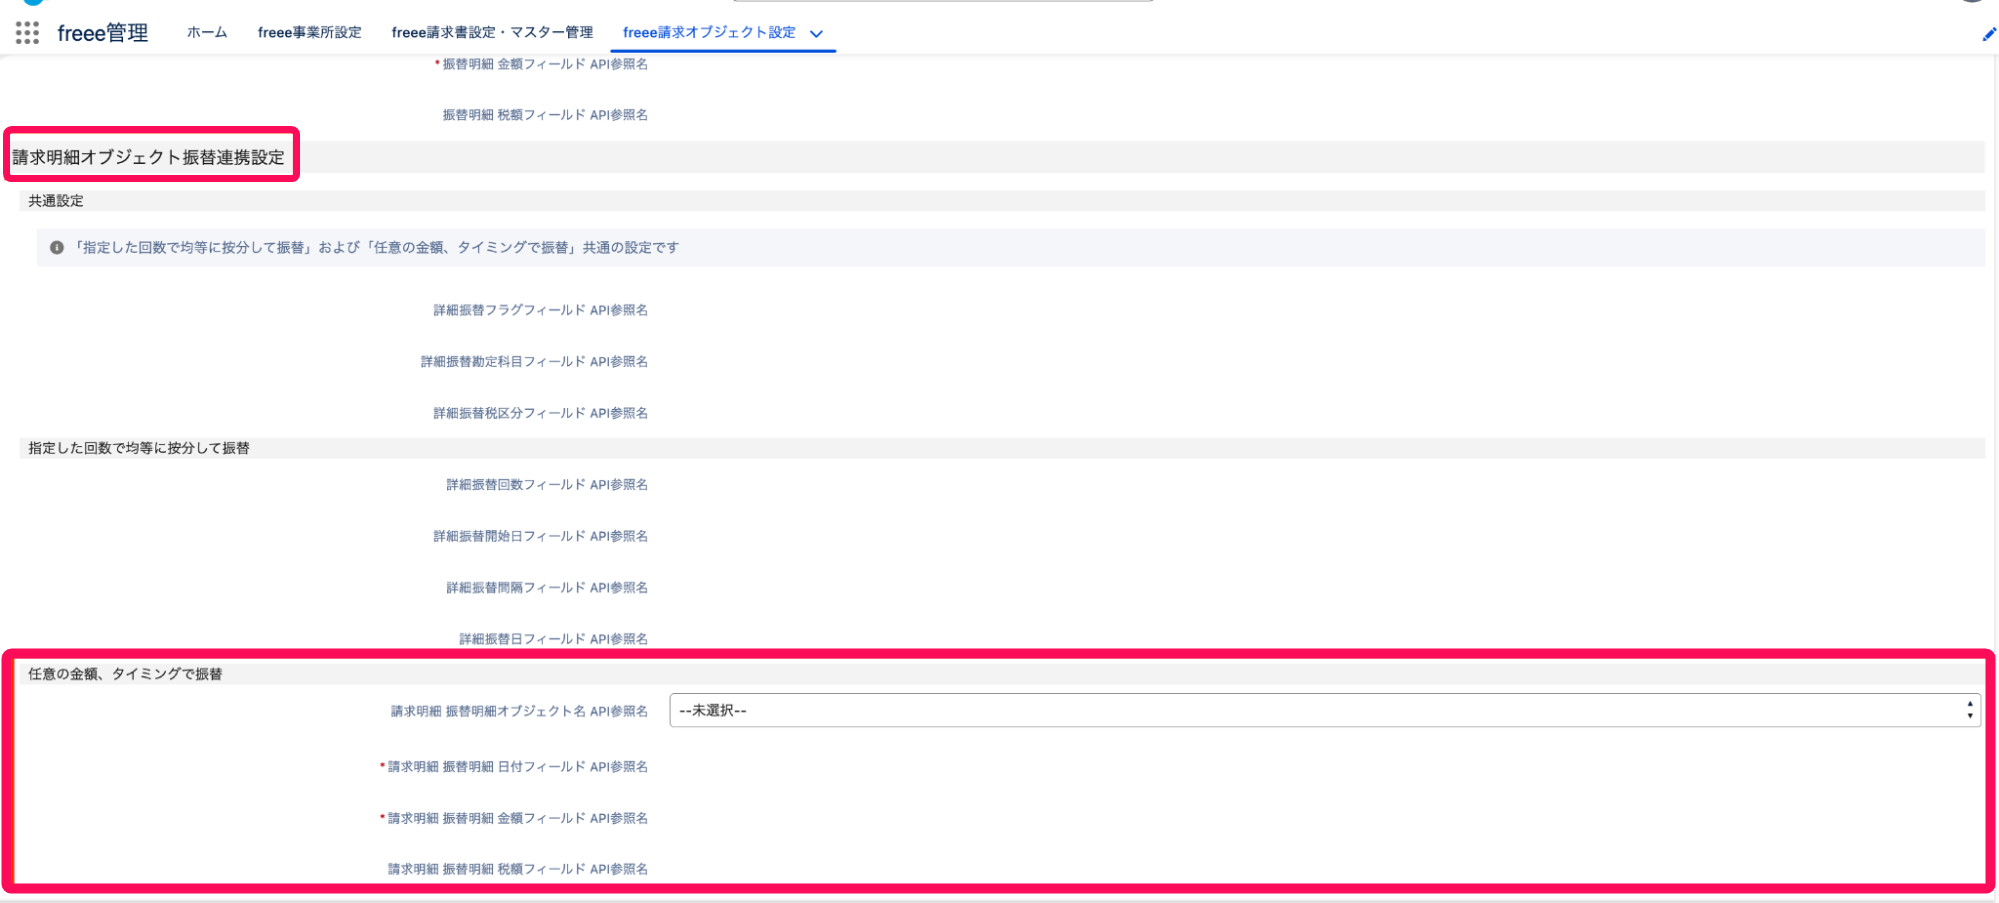
Task: Open the freee請求オブジェクト設定 tab chevron menu
Action: (x=816, y=33)
